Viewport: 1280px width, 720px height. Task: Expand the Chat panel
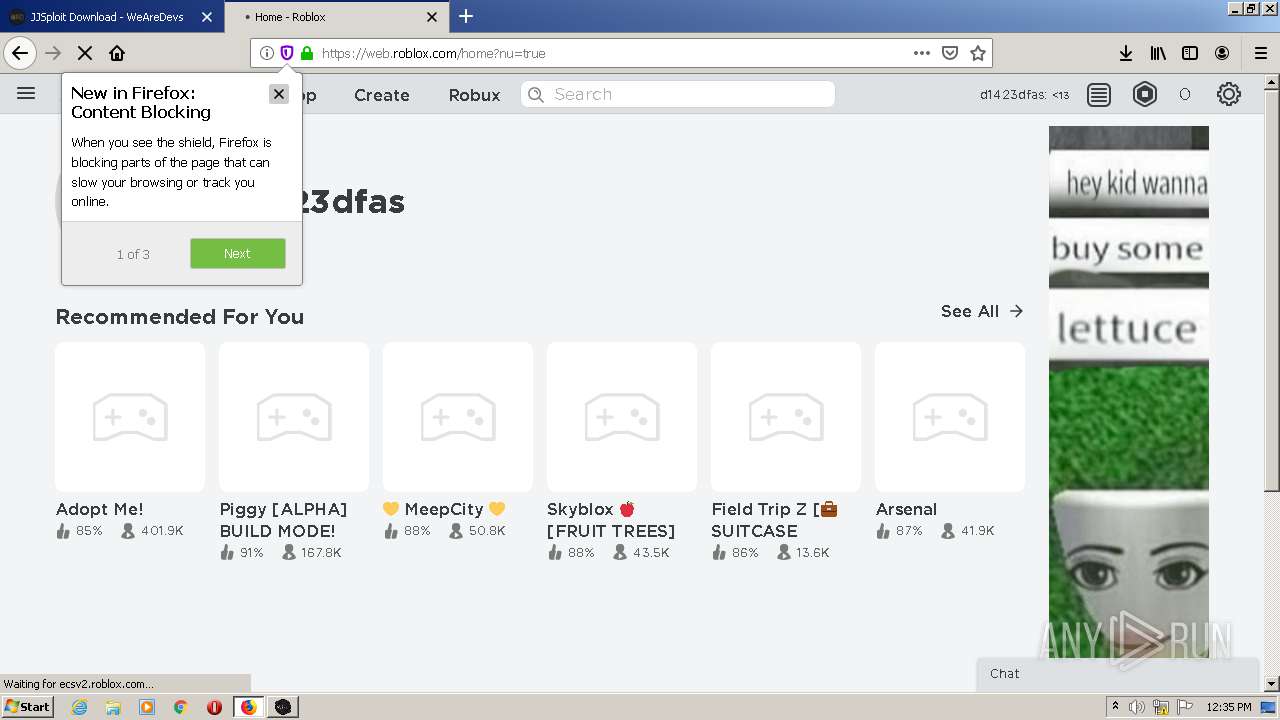pyautogui.click(x=1117, y=674)
